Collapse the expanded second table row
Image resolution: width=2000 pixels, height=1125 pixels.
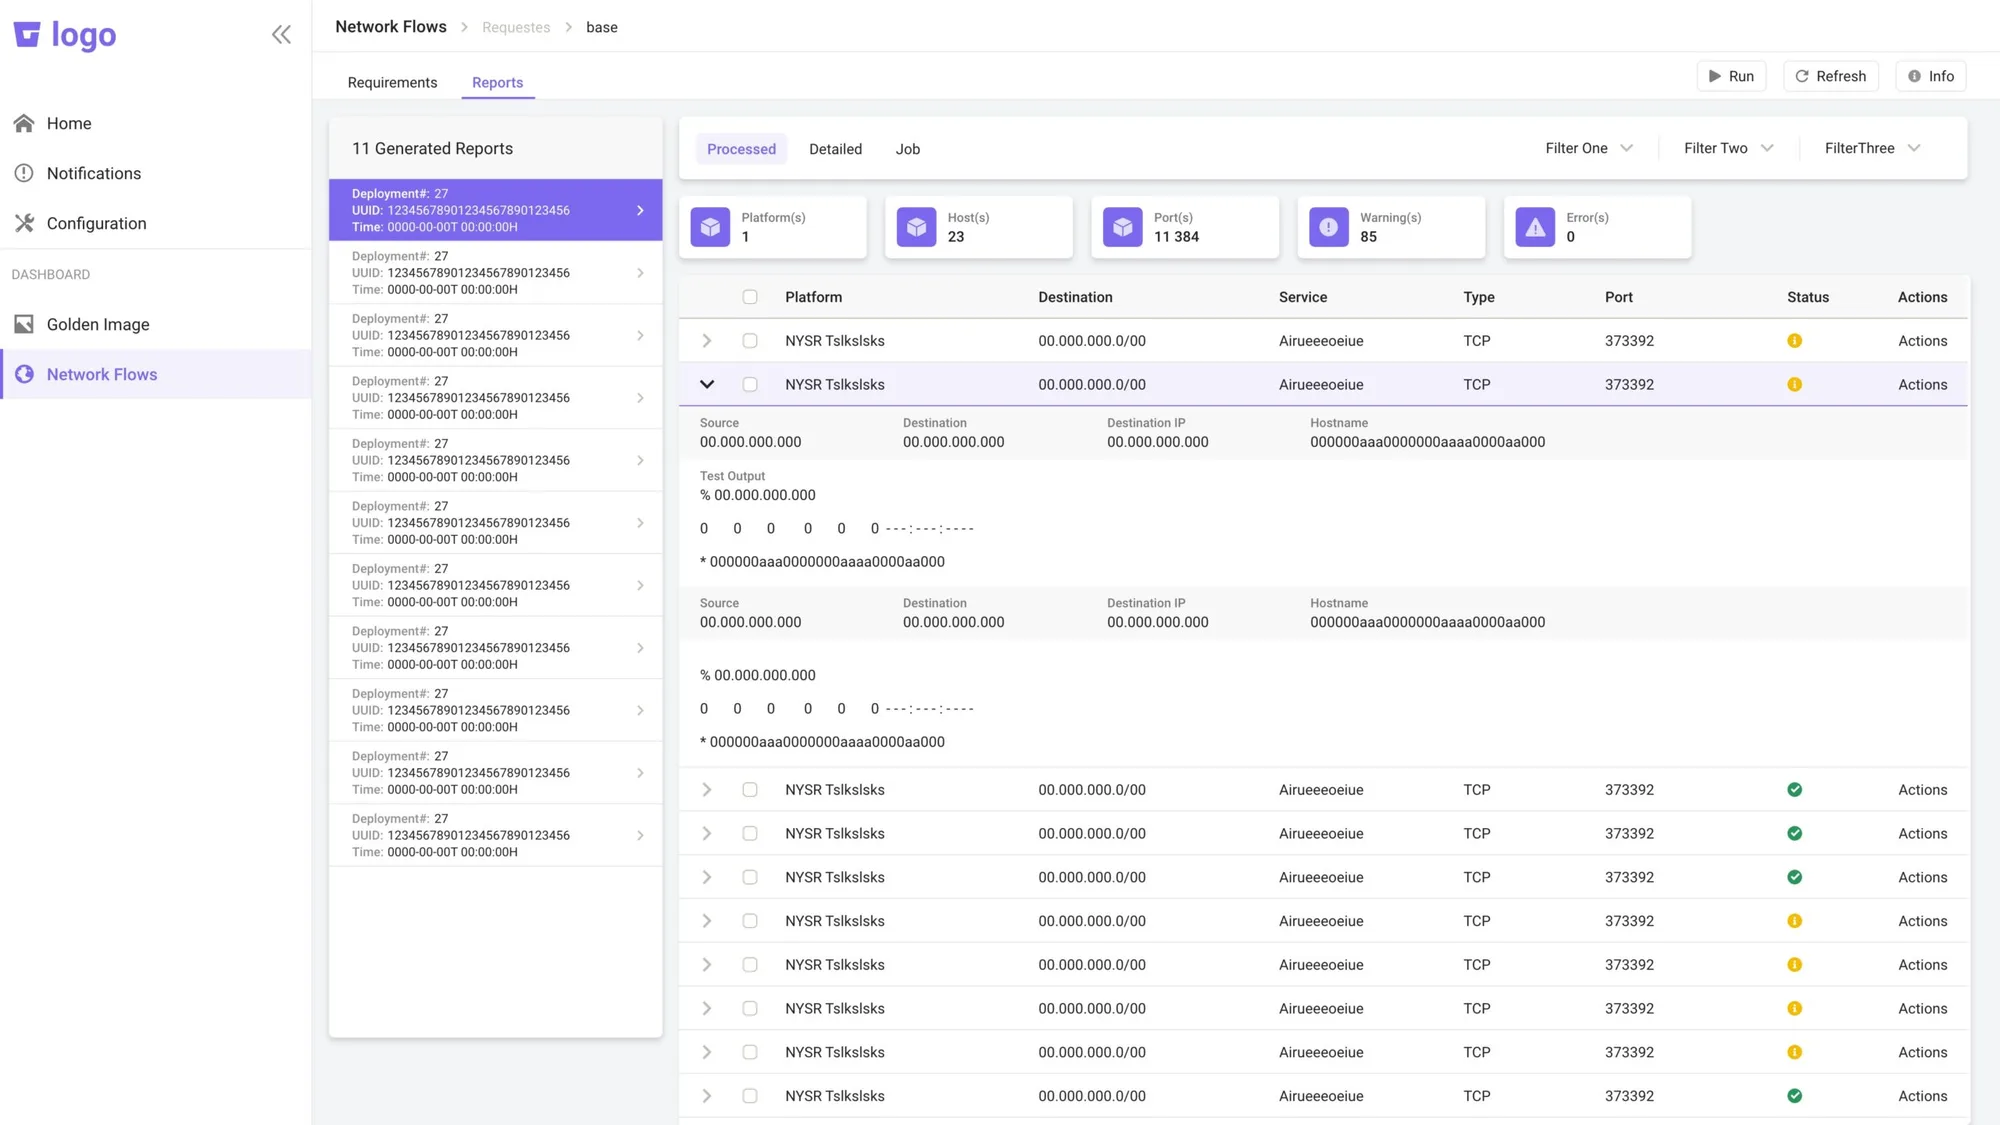707,384
